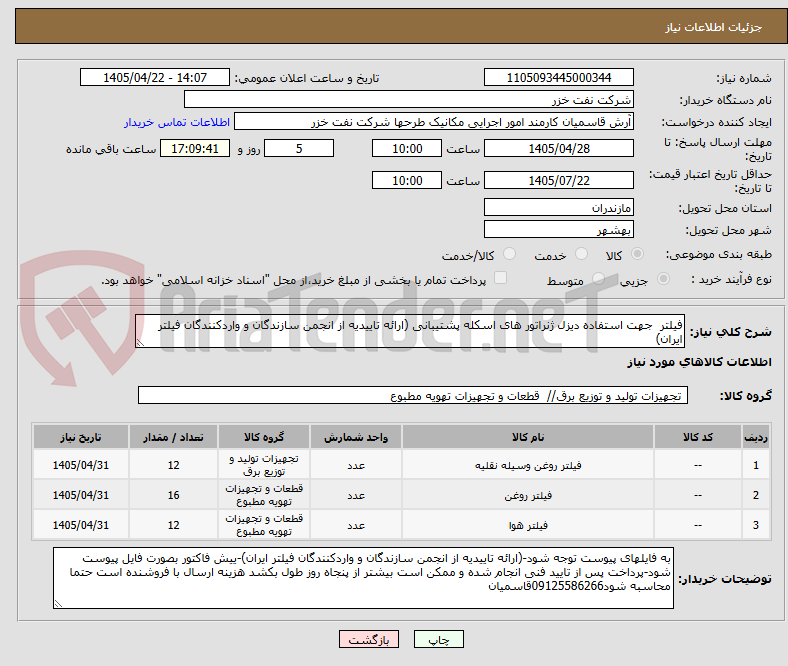Click need date 1405/04/31 in row 1
The width and height of the screenshot is (788, 666).
coord(81,465)
